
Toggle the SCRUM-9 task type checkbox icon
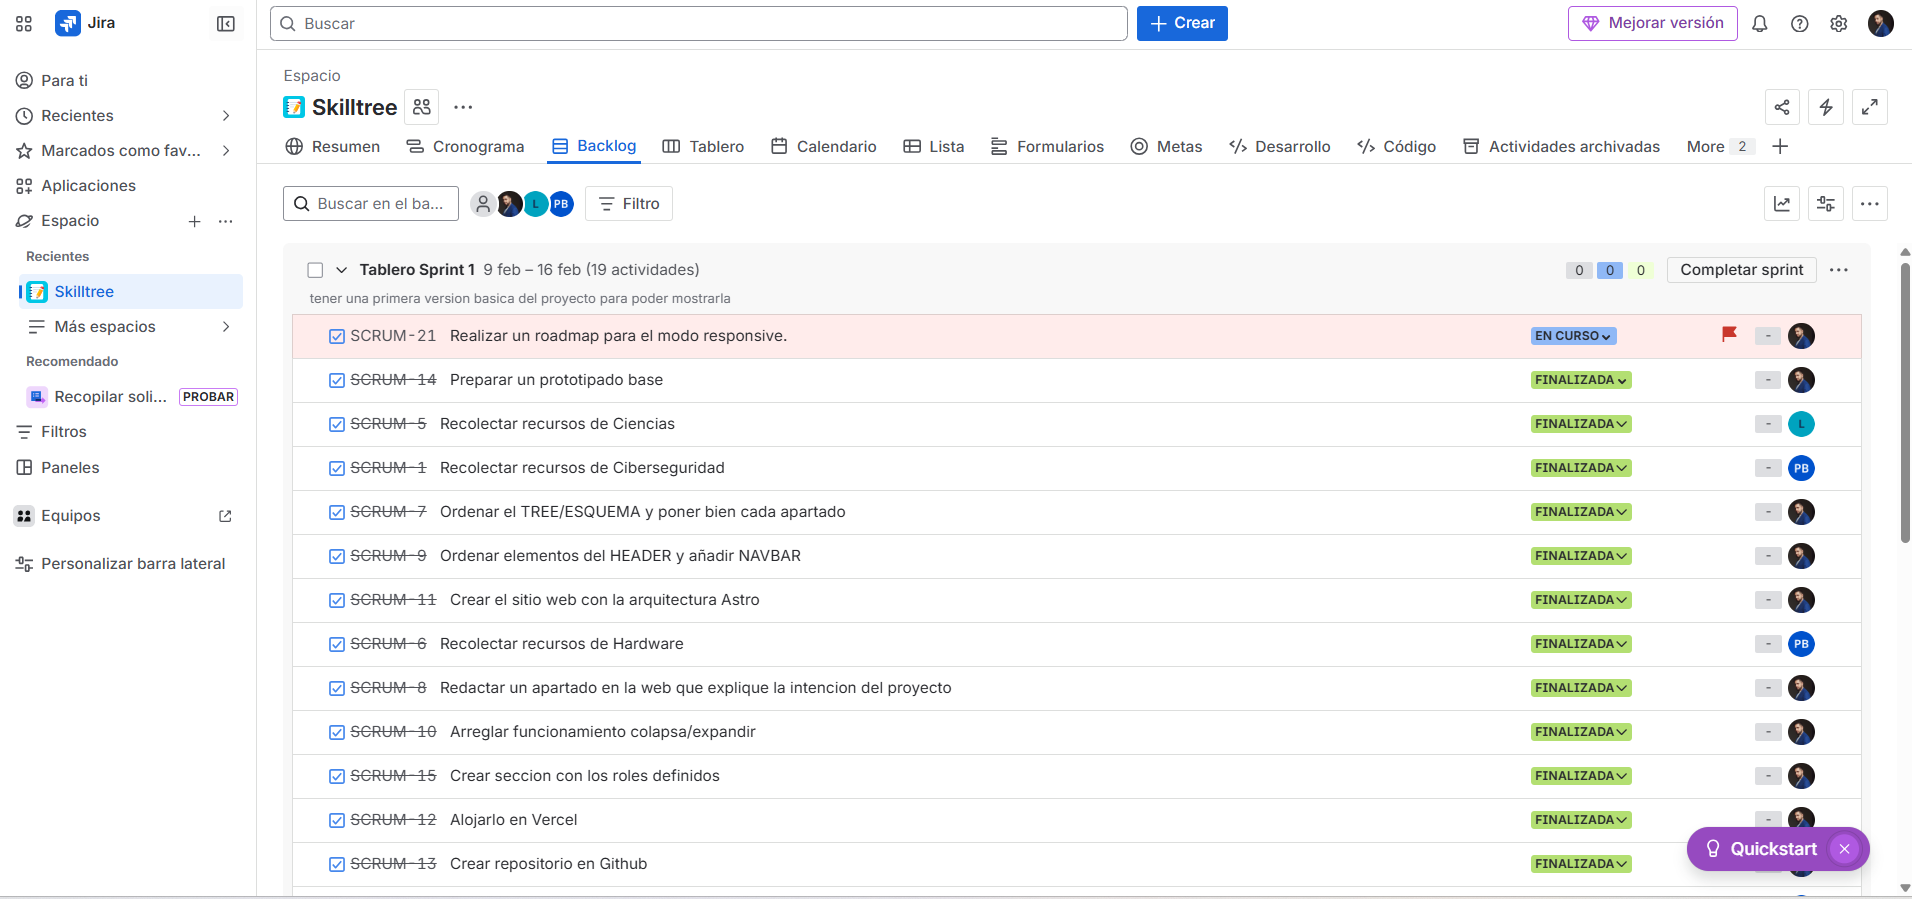[337, 556]
